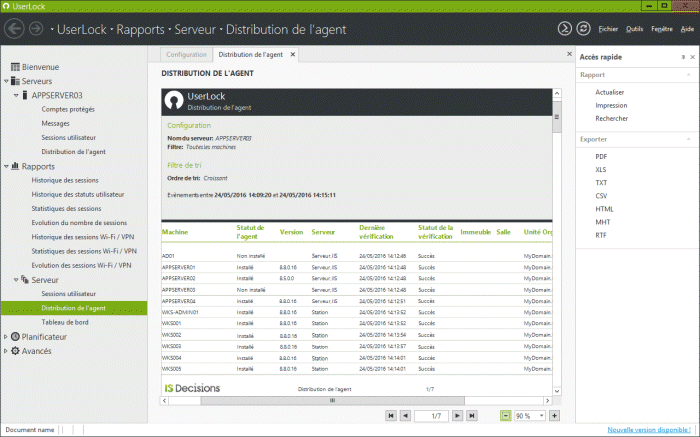Click the Bienvenue grid icon

click(15, 67)
